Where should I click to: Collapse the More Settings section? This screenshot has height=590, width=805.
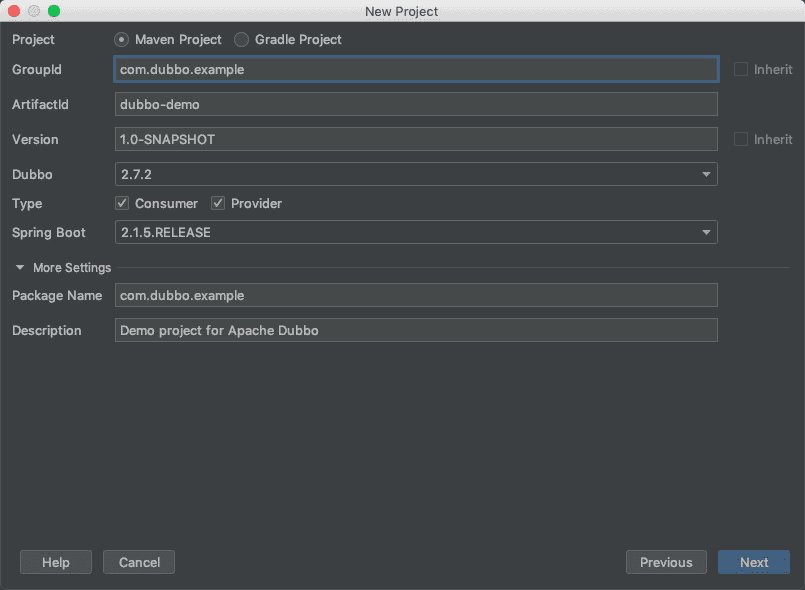20,268
